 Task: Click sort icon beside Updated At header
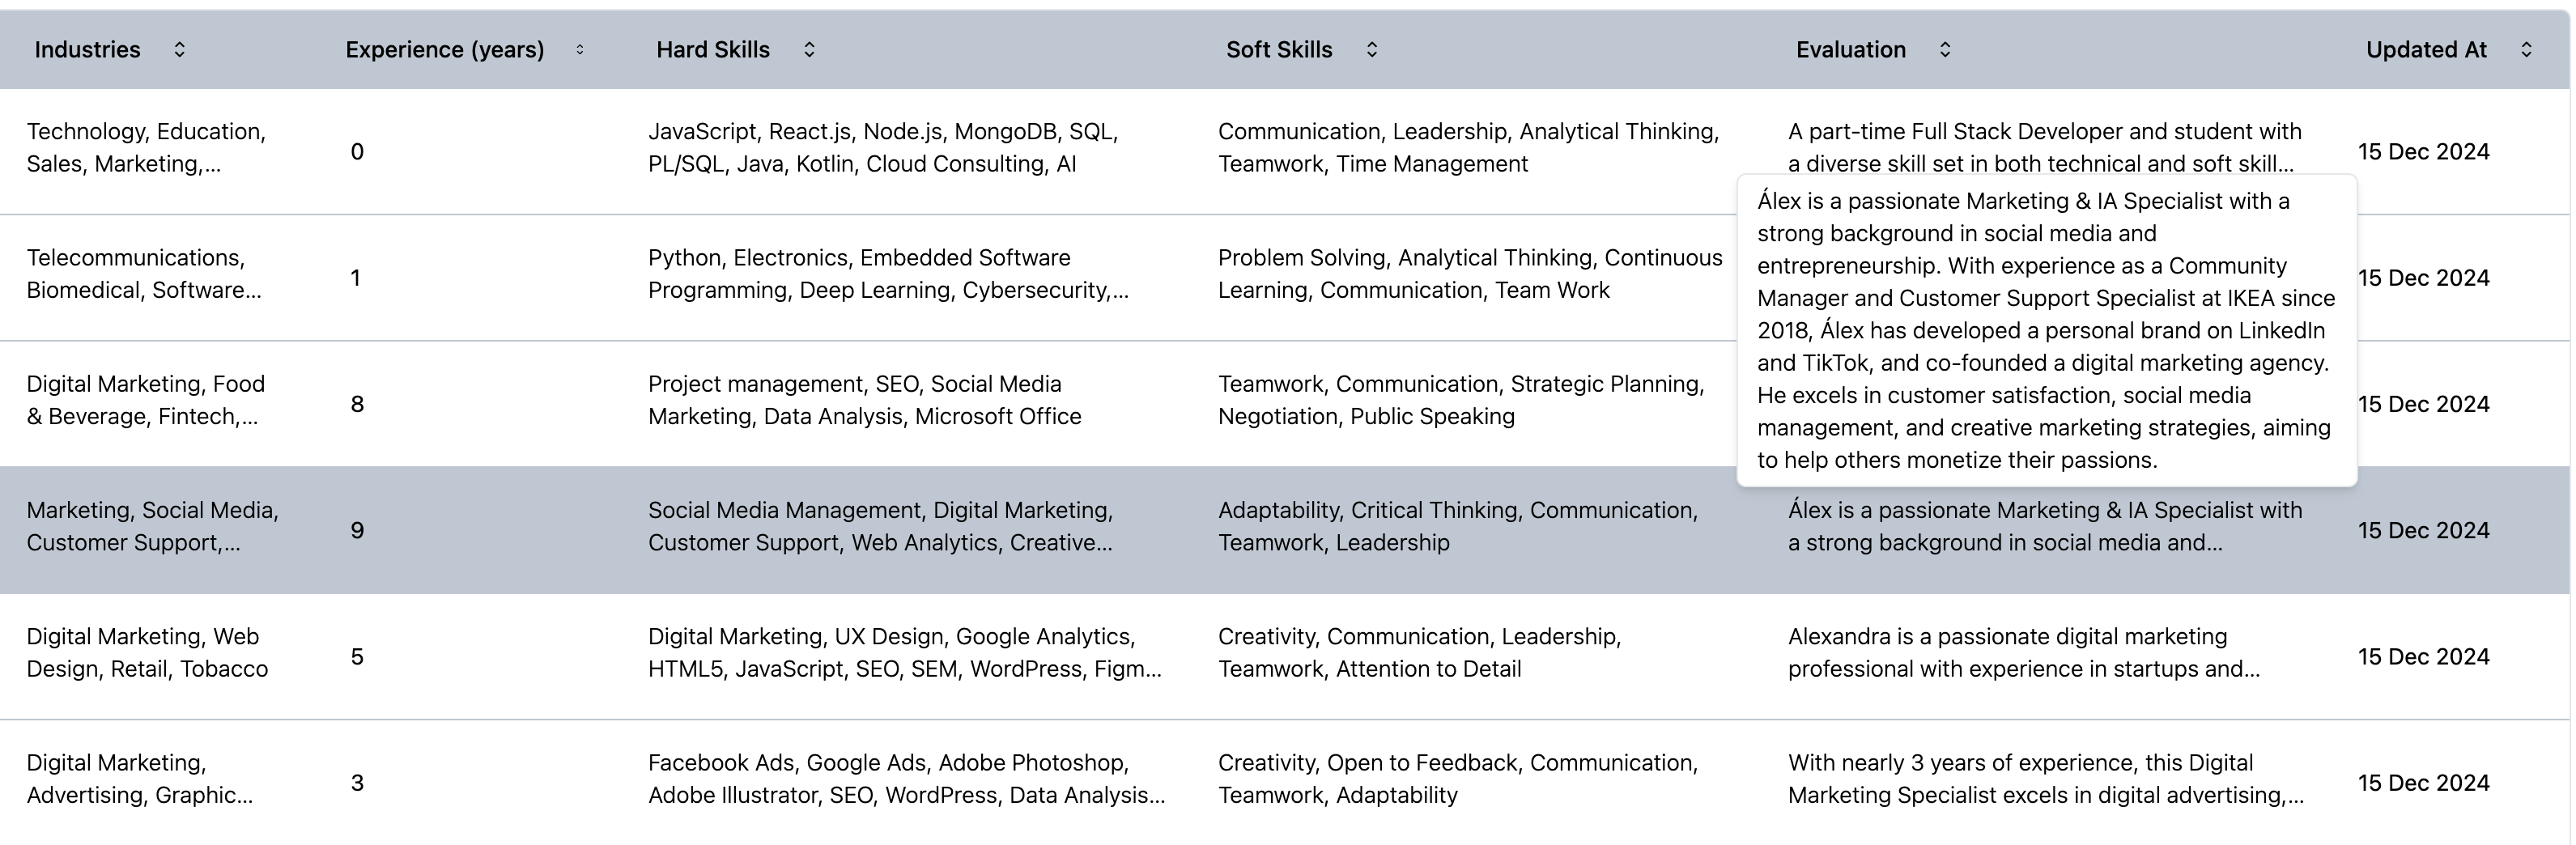point(2526,50)
